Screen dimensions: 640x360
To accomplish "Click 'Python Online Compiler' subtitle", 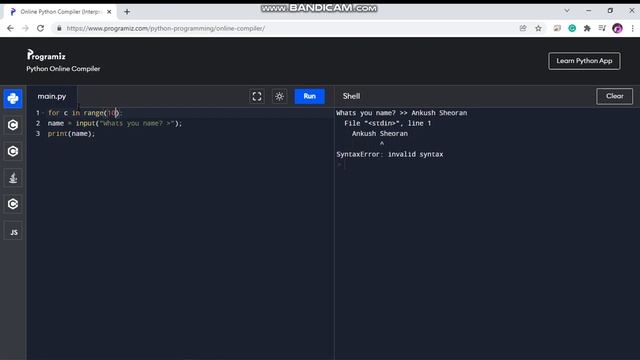I will coord(63,69).
